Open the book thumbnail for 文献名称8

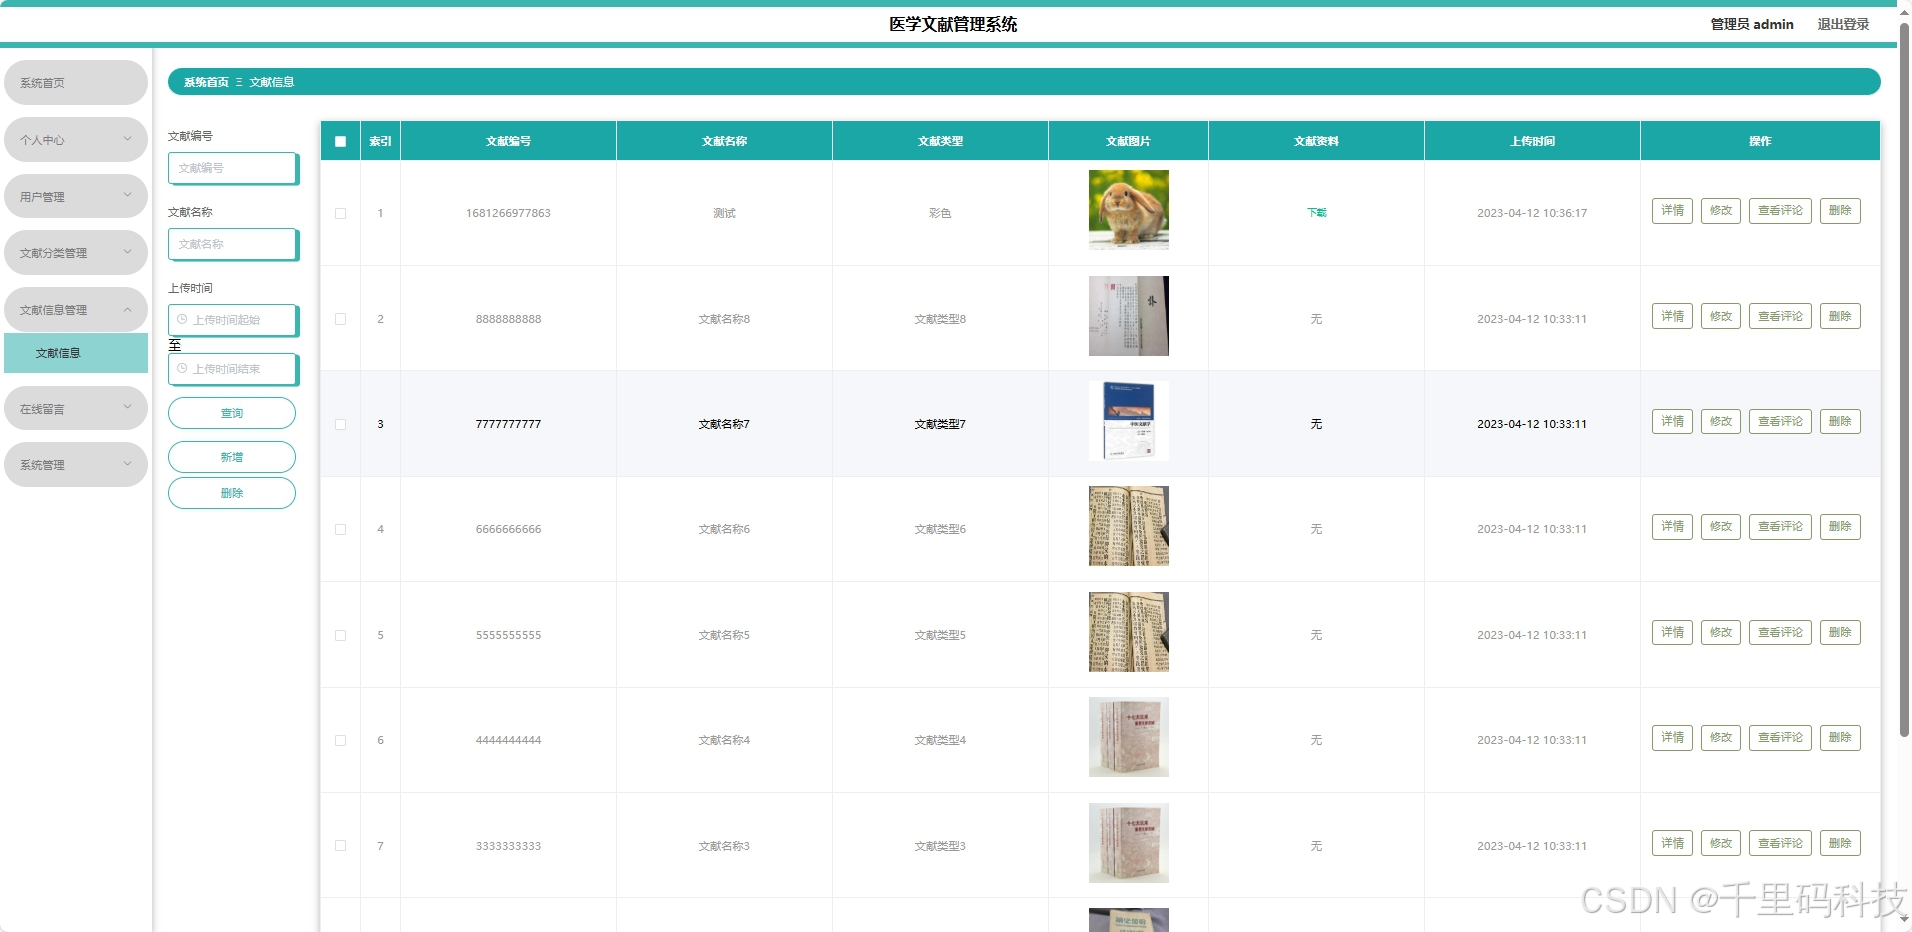pos(1128,316)
